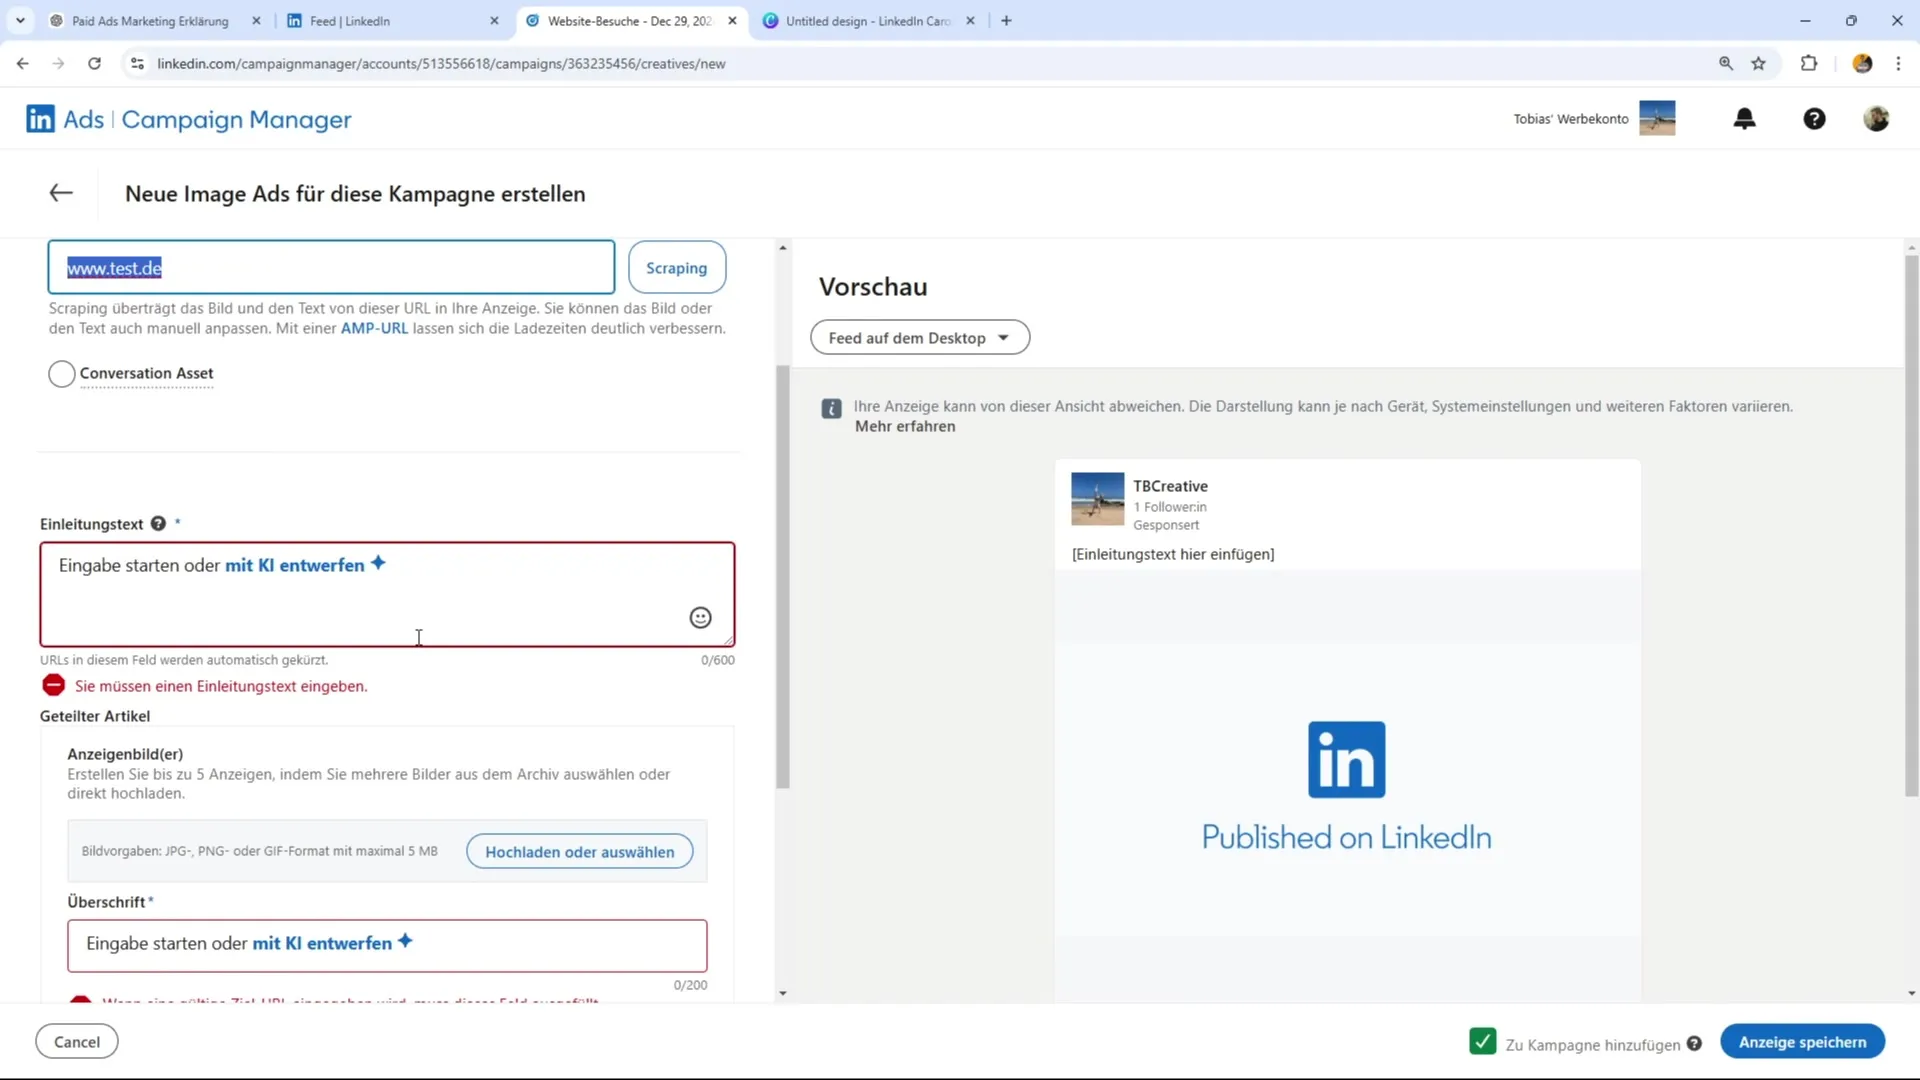
Task: Click the browser address bar URL
Action: (x=441, y=63)
